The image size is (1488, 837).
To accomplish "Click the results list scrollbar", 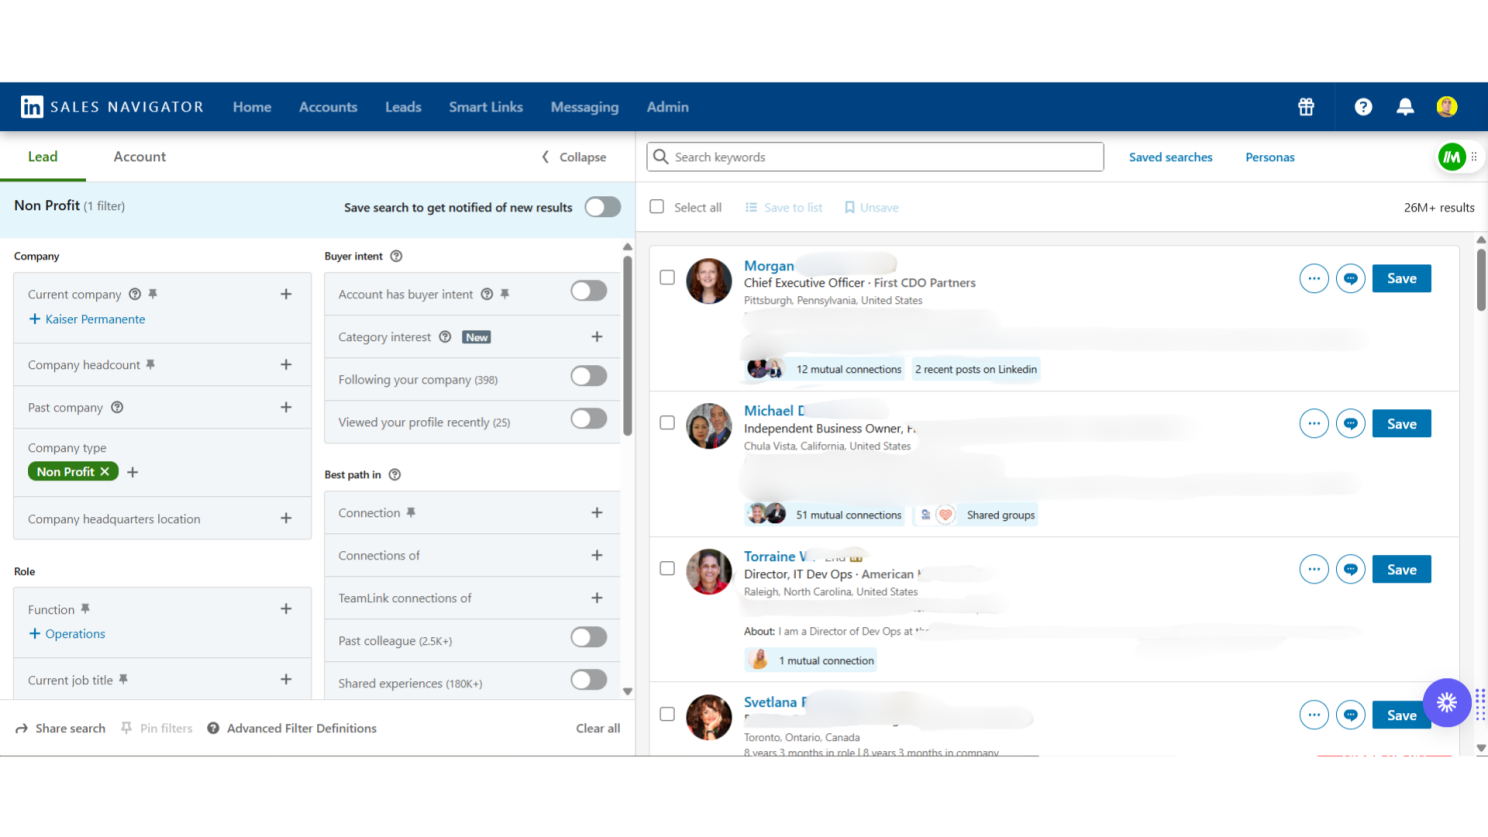I will click(1481, 280).
